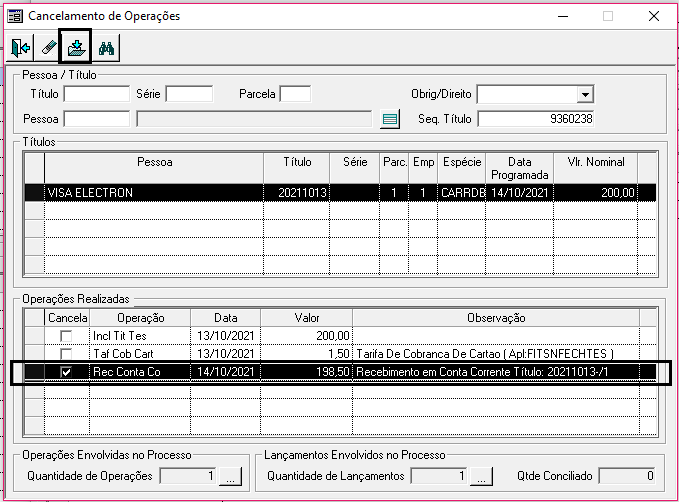Image resolution: width=679 pixels, height=502 pixels.
Task: Click value 1,50 in operations grid
Action: (307, 354)
